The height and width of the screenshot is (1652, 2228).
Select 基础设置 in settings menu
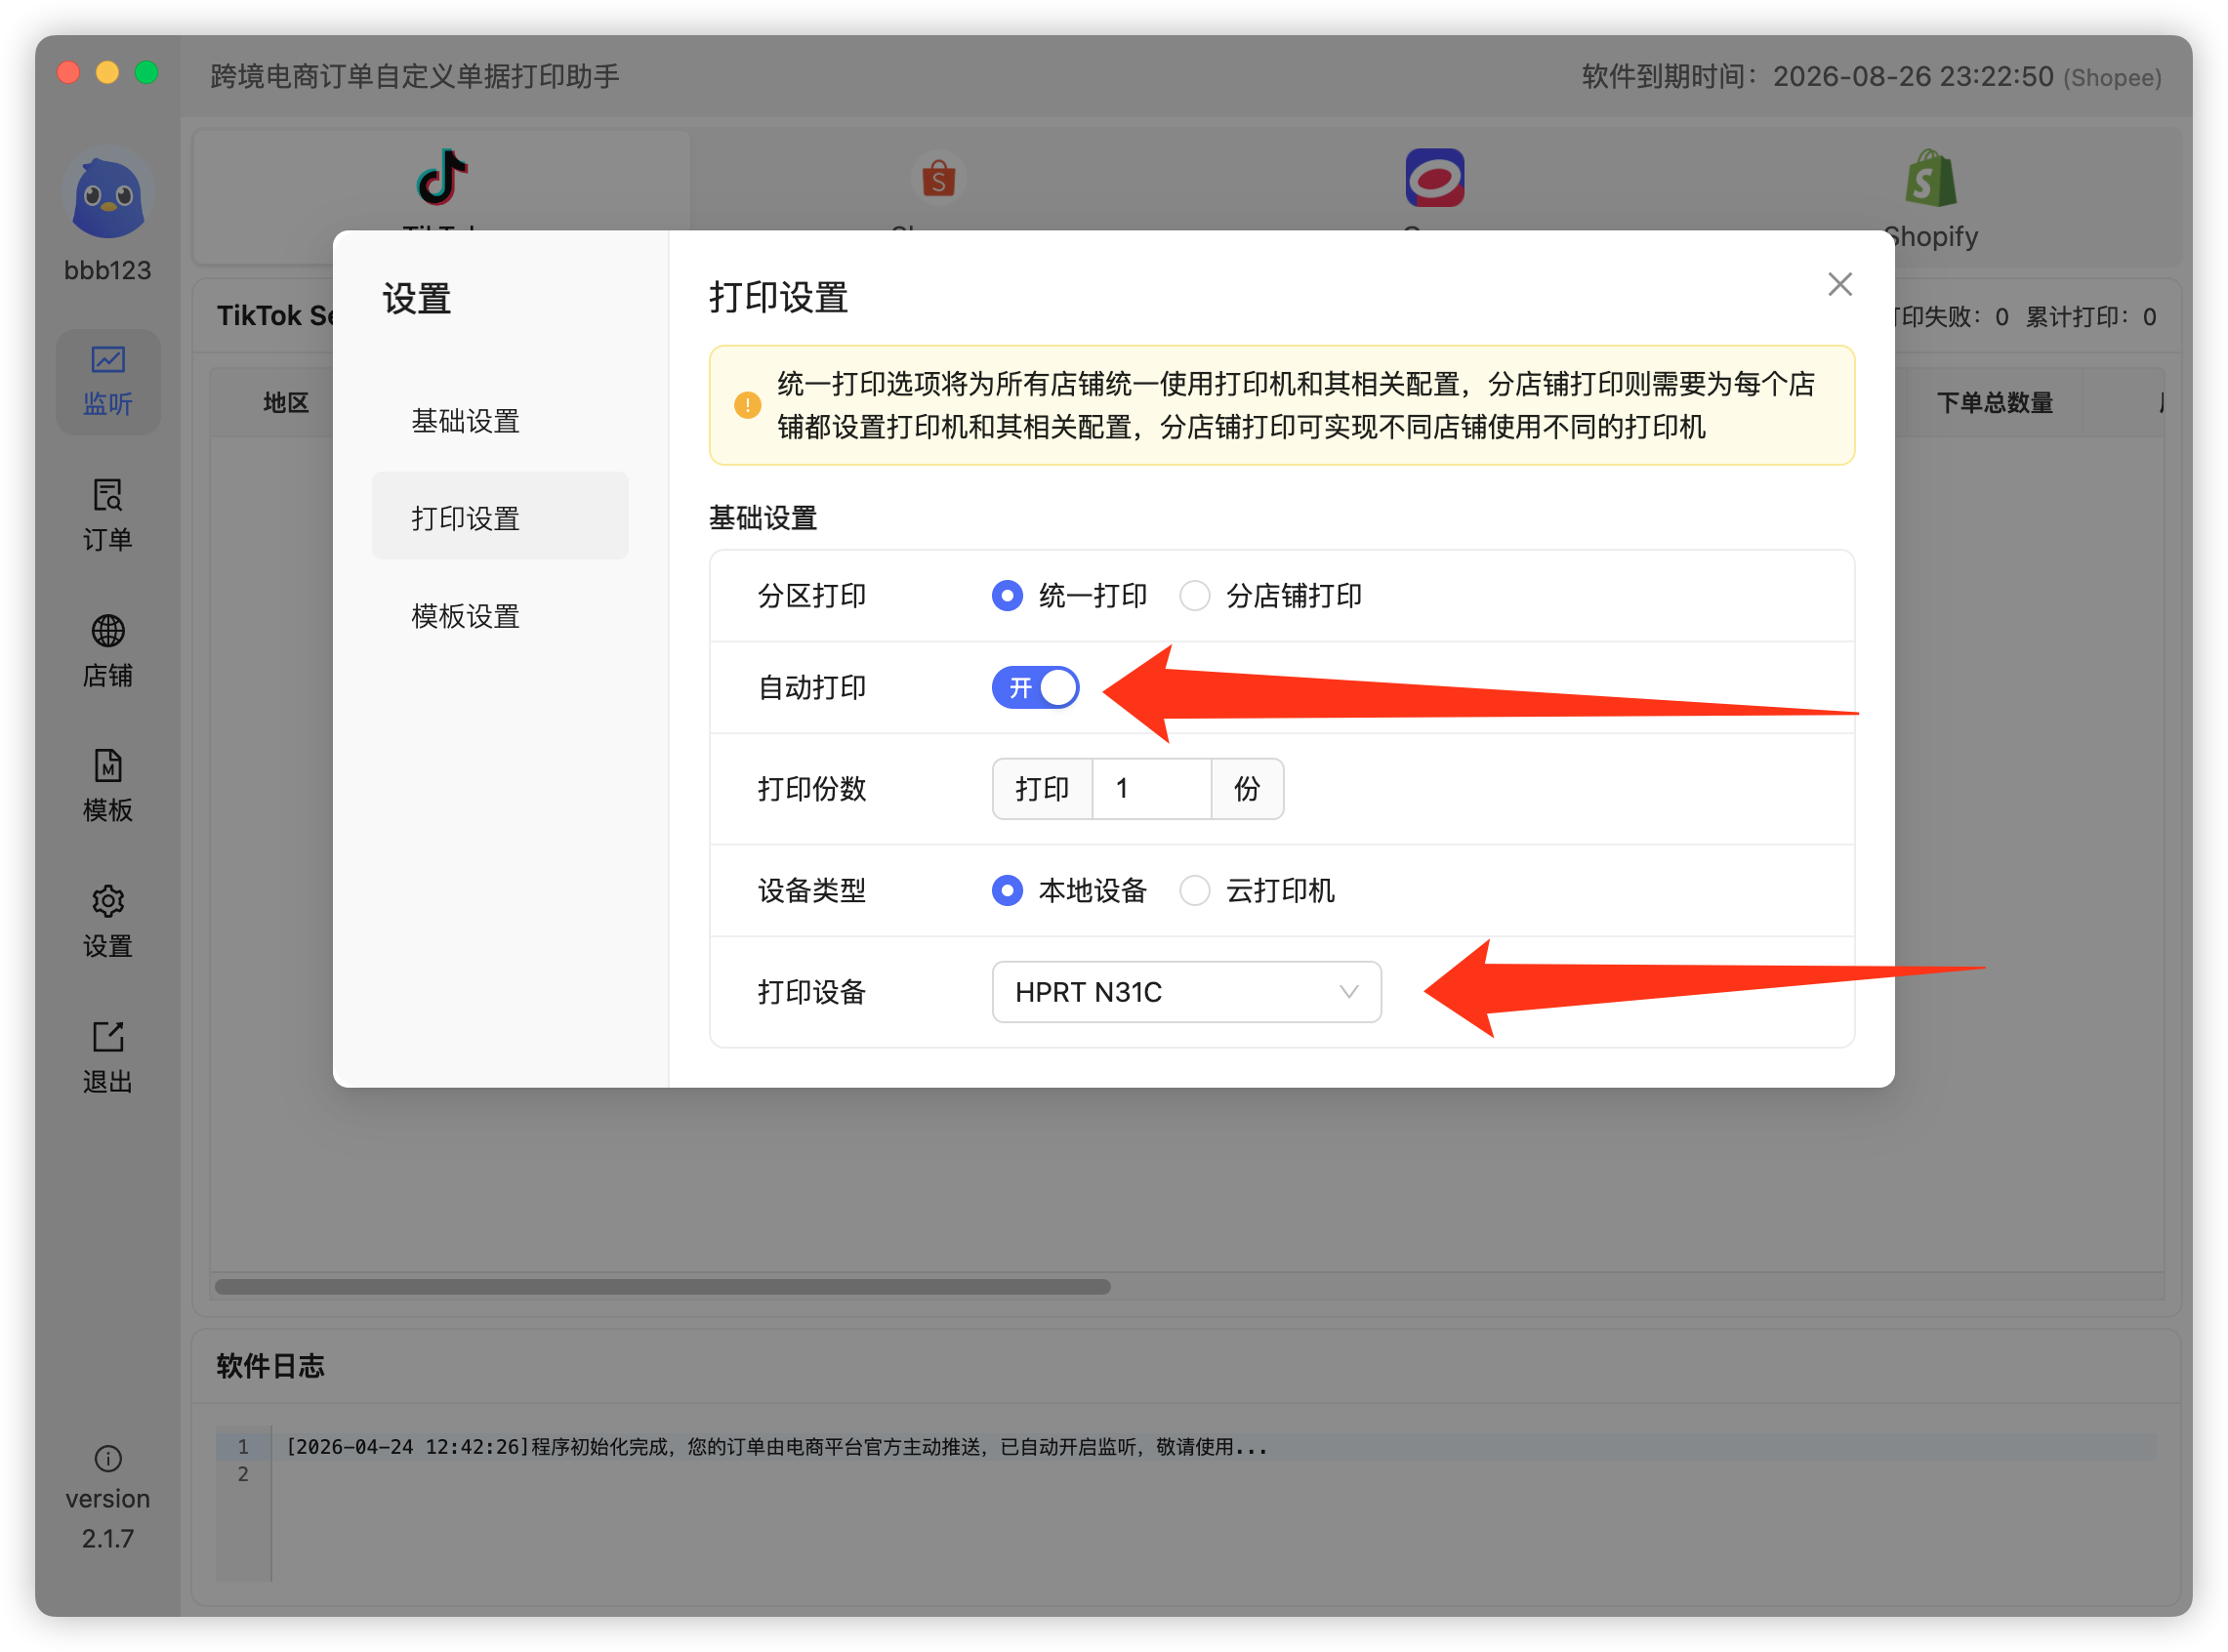click(500, 421)
